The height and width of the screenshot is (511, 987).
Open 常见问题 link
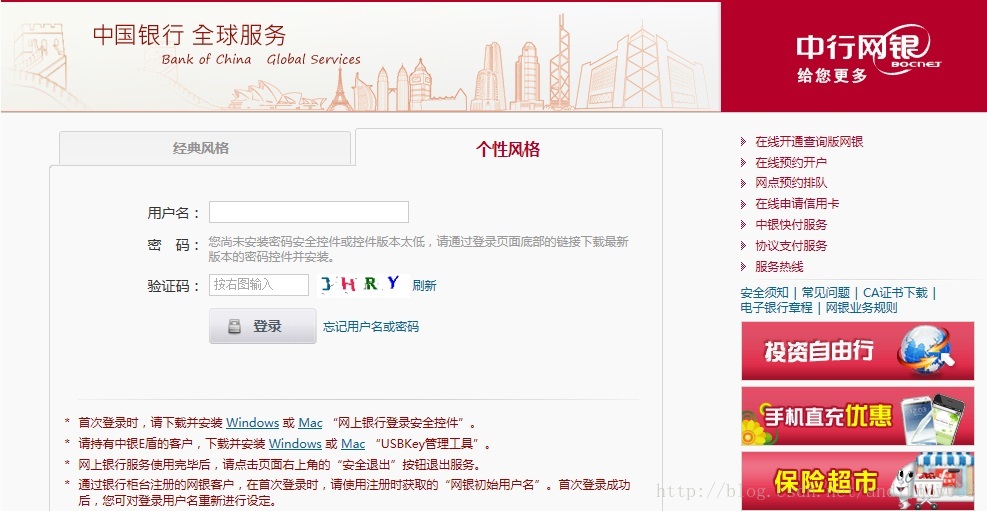[x=825, y=293]
